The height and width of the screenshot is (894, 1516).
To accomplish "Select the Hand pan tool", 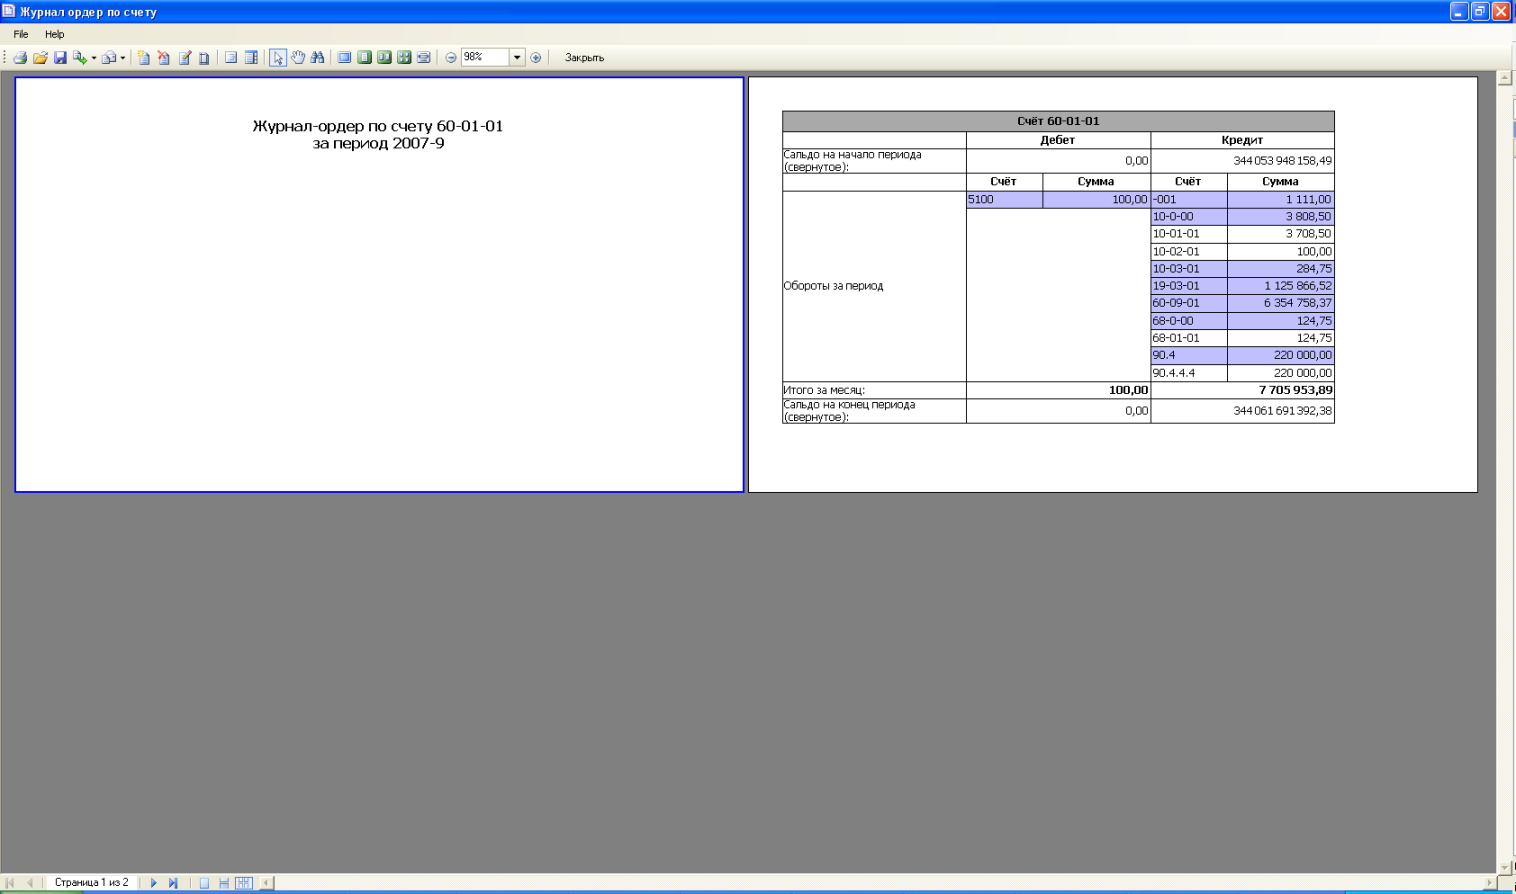I will pos(298,58).
